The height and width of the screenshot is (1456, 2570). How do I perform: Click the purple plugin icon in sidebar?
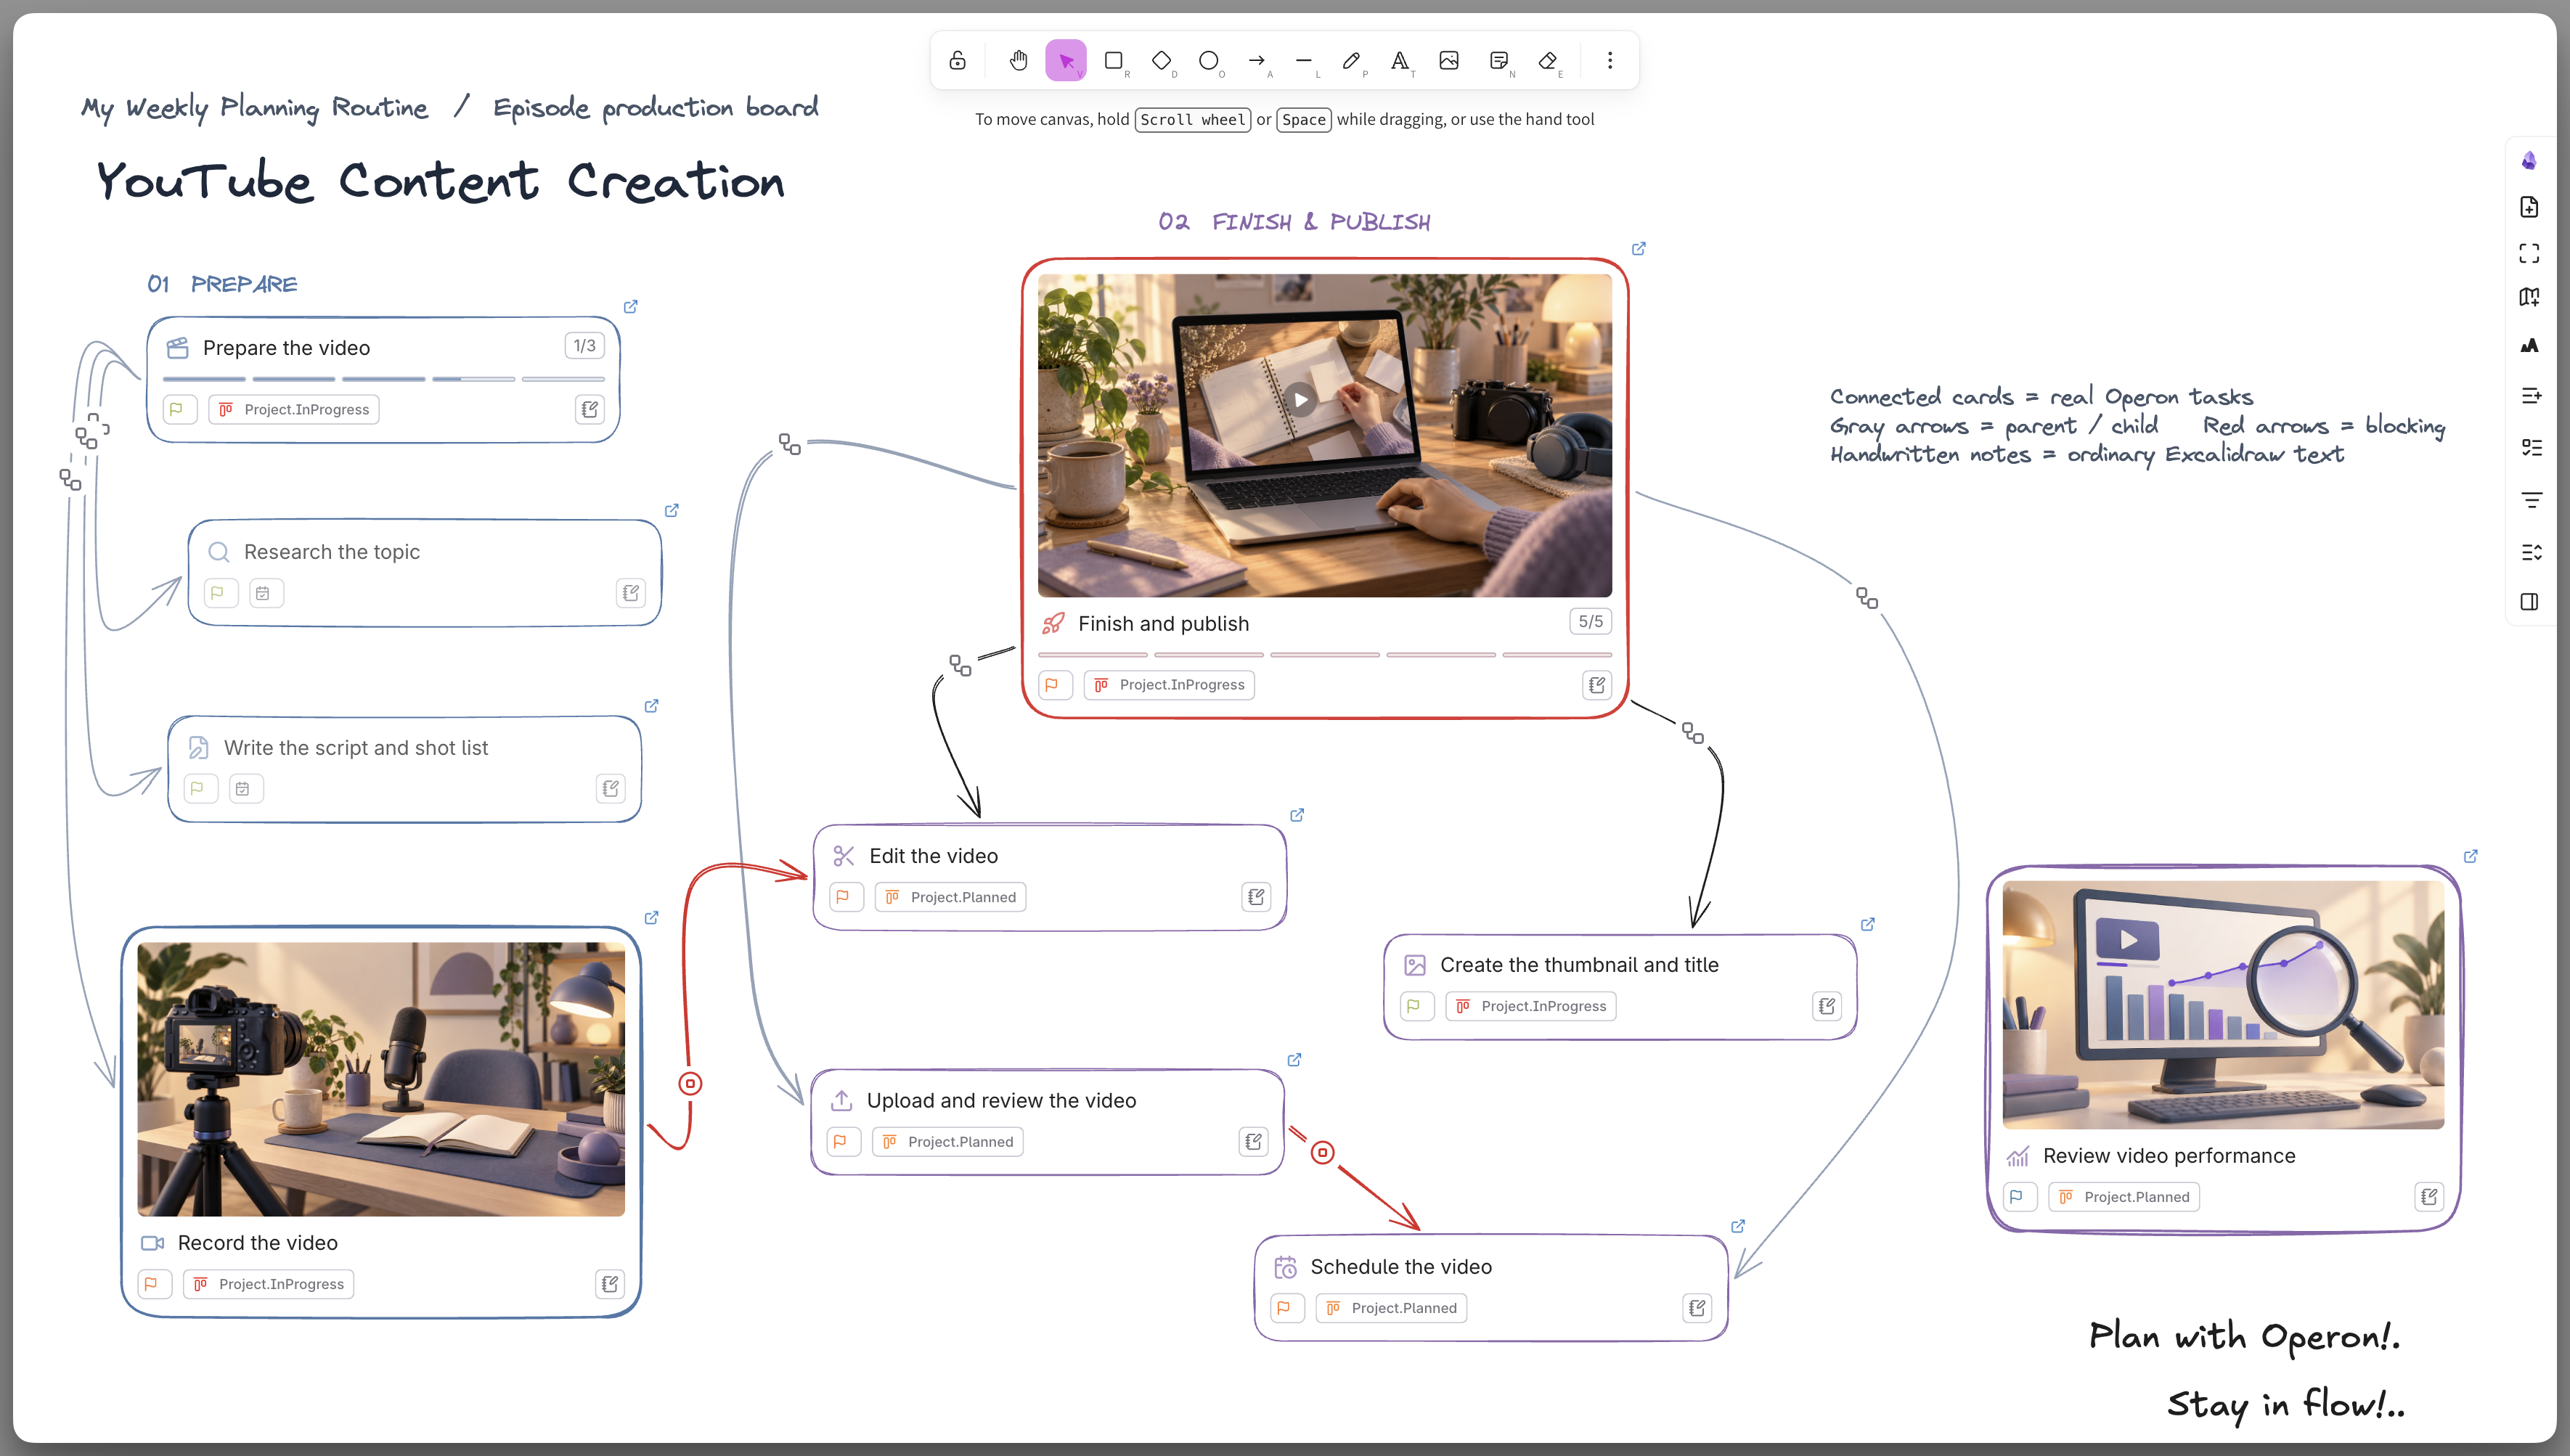tap(2529, 161)
